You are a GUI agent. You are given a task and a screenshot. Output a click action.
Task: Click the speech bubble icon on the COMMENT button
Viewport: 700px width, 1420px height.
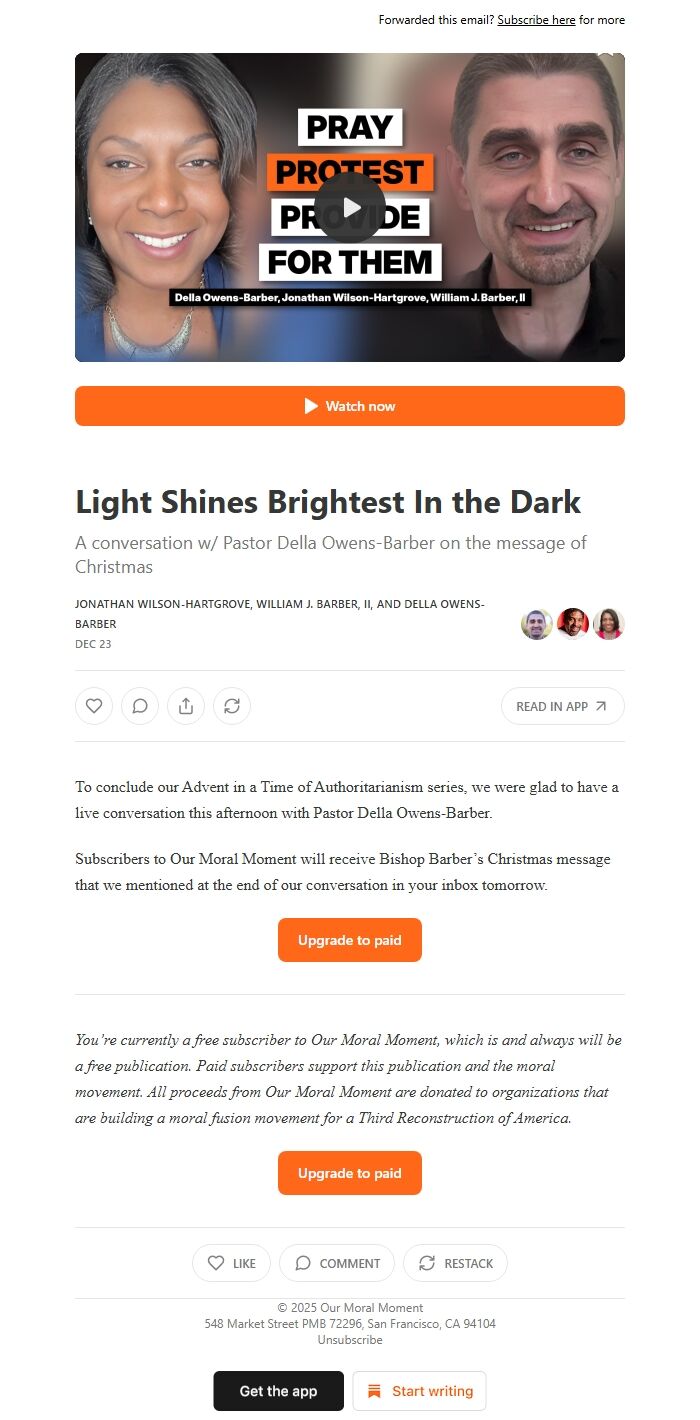(303, 1263)
